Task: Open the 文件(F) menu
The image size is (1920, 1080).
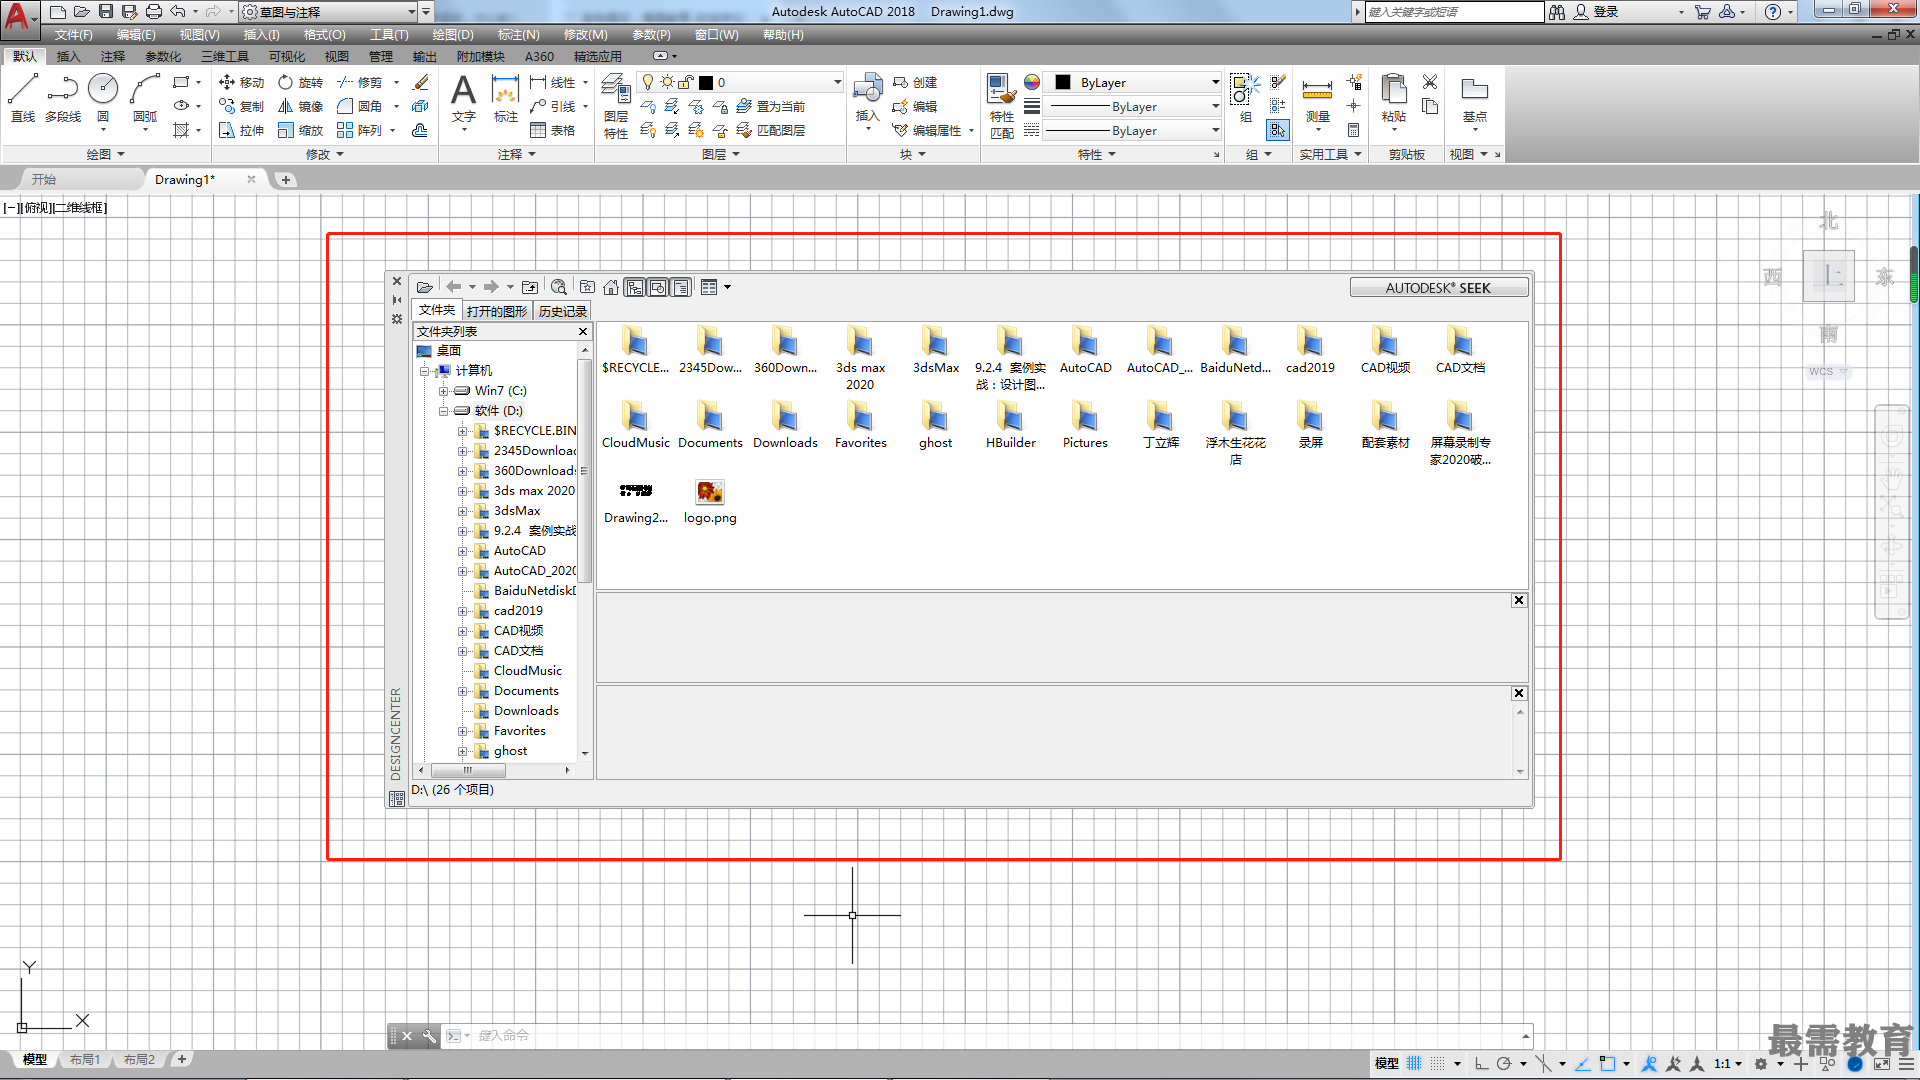Action: pyautogui.click(x=73, y=34)
